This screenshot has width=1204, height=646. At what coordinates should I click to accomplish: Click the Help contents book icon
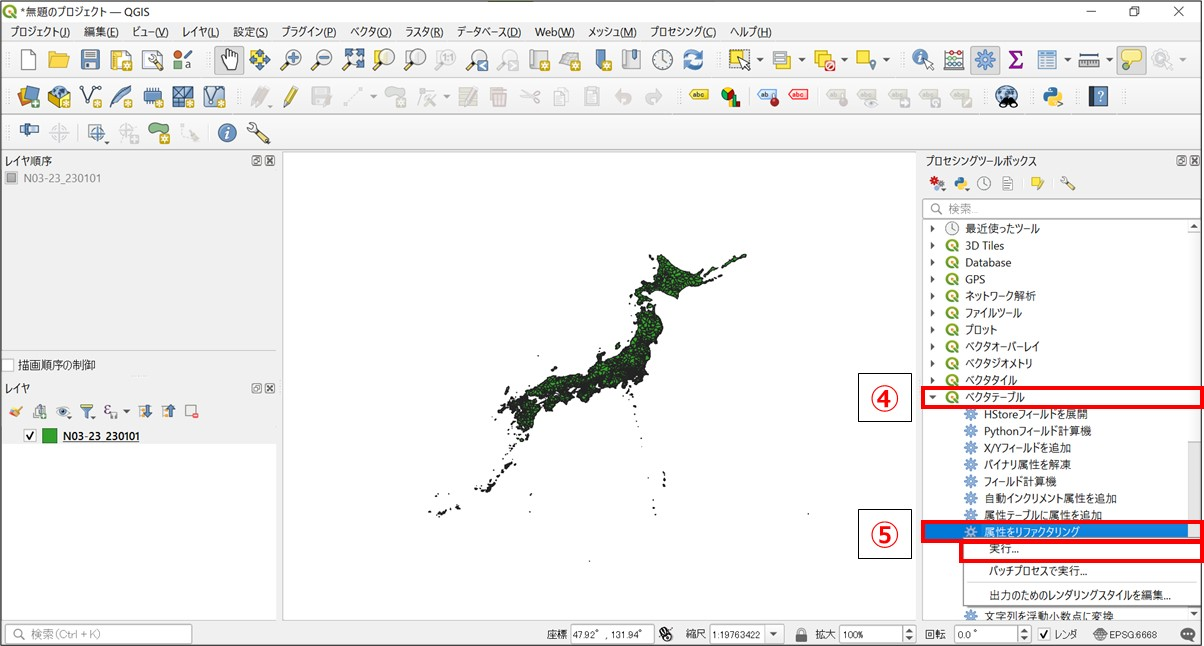pos(1099,97)
